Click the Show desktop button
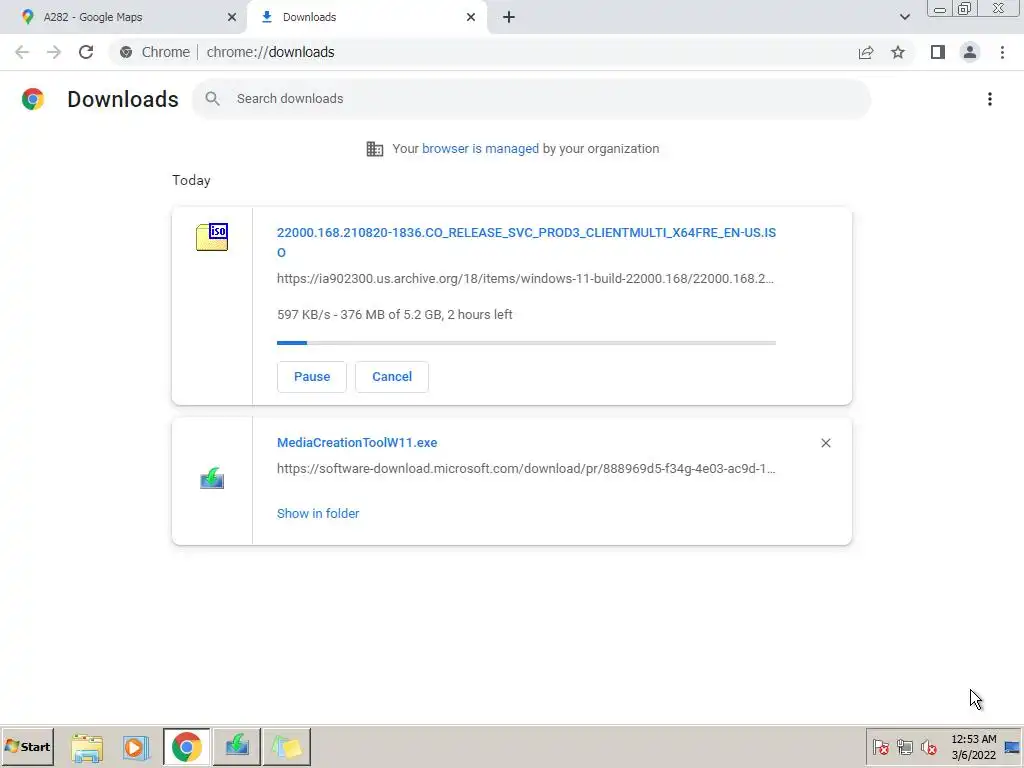 pos(1013,746)
